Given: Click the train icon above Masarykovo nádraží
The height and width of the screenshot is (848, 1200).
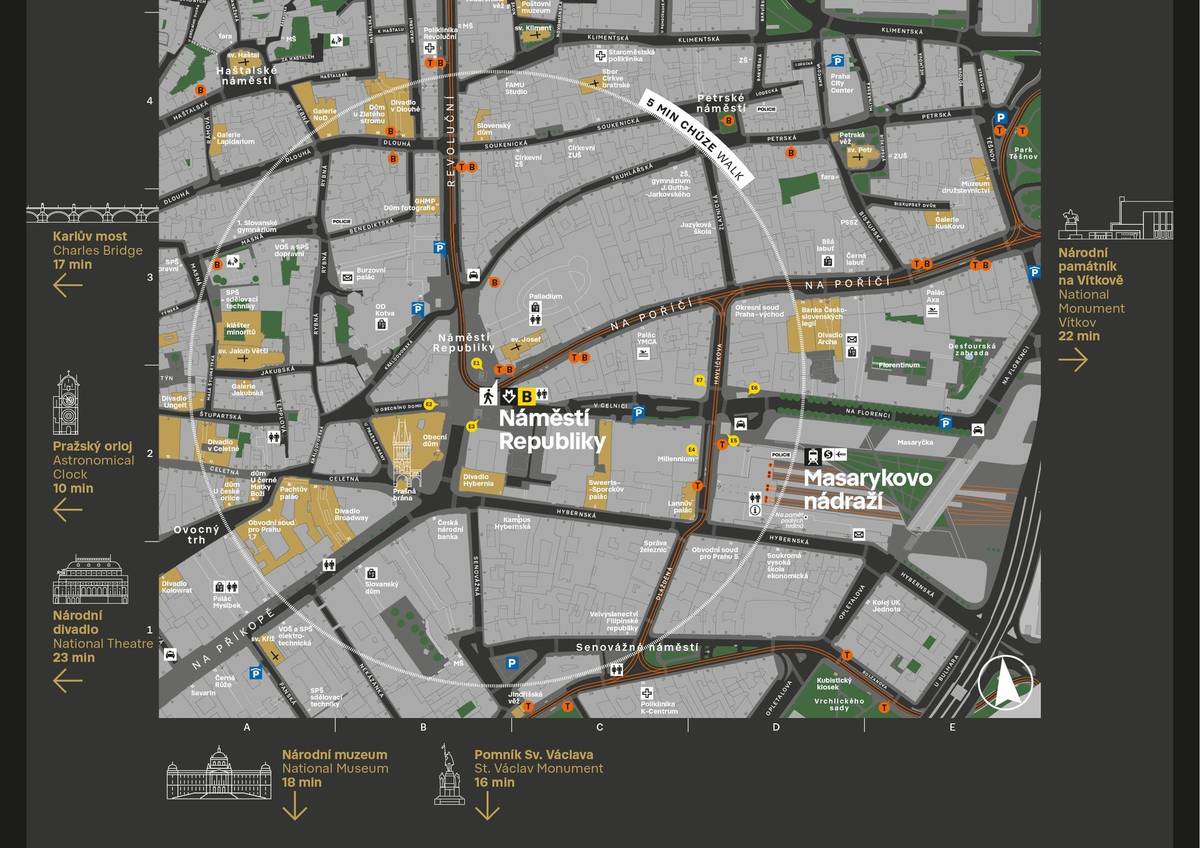Looking at the screenshot, I should [x=813, y=456].
